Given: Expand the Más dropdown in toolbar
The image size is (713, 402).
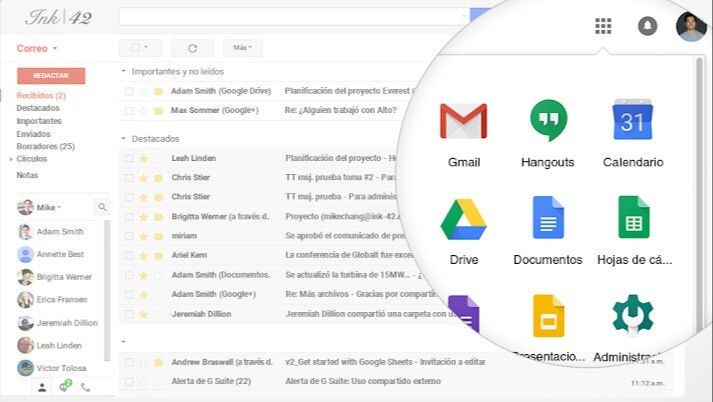Looking at the screenshot, I should (243, 47).
